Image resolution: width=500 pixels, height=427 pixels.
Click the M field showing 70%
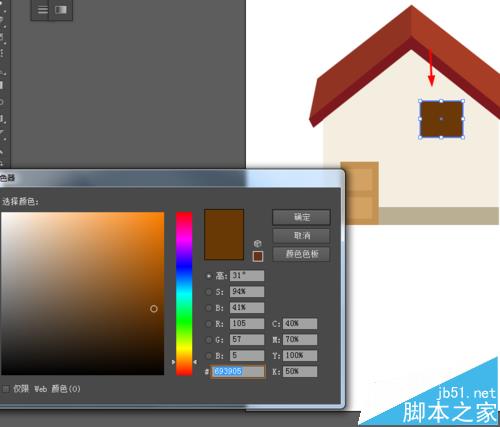point(300,340)
